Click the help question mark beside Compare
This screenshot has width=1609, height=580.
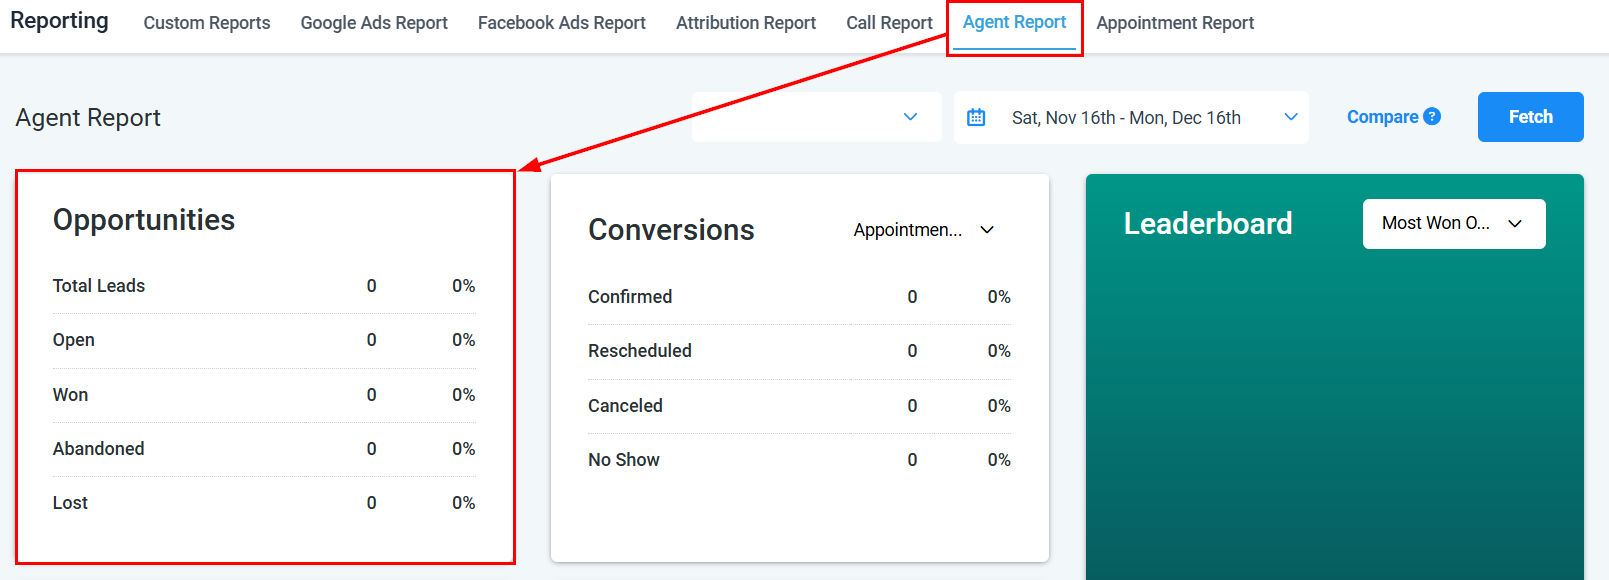[x=1432, y=116]
